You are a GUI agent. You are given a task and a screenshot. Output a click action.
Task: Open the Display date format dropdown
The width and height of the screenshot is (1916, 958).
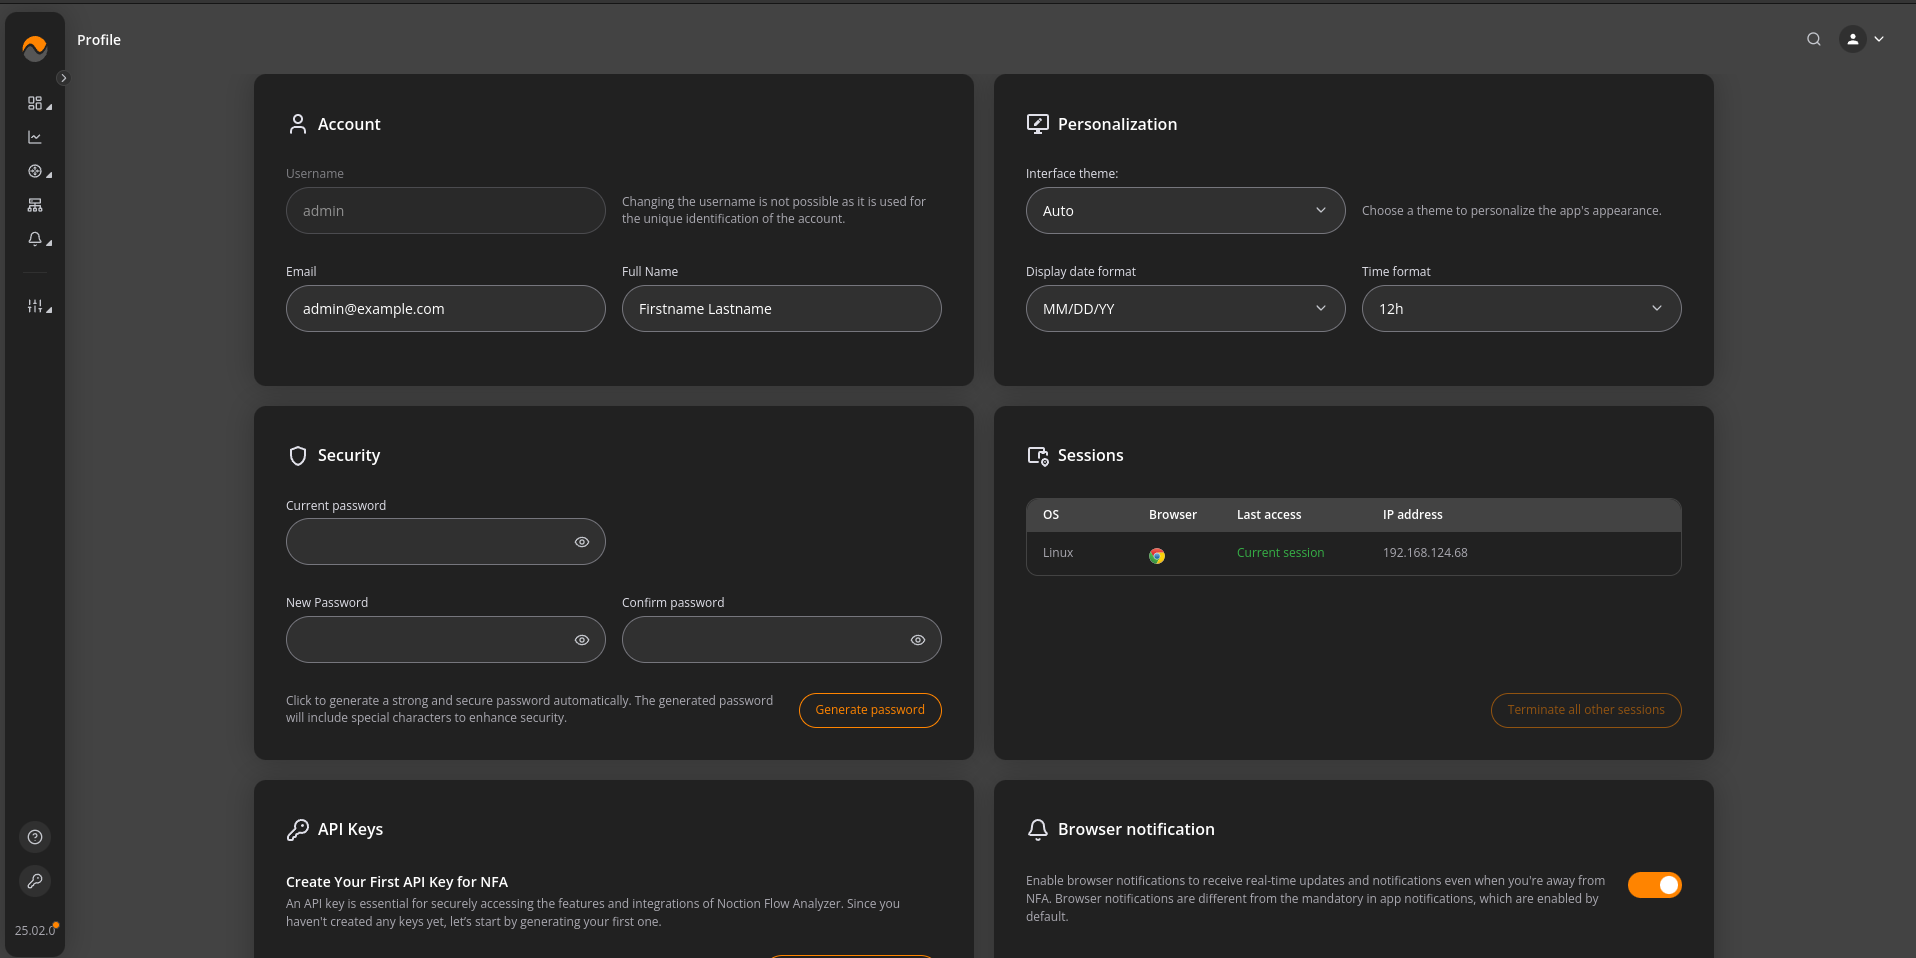click(x=1185, y=309)
